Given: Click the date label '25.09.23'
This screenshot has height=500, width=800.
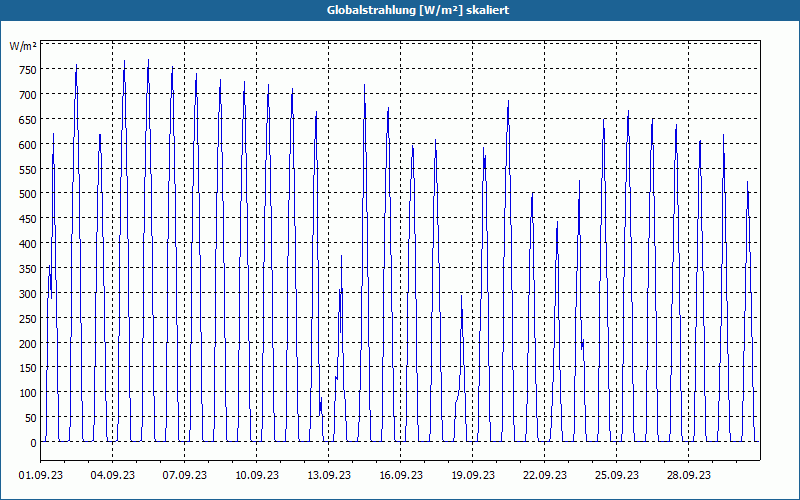Looking at the screenshot, I should [617, 476].
